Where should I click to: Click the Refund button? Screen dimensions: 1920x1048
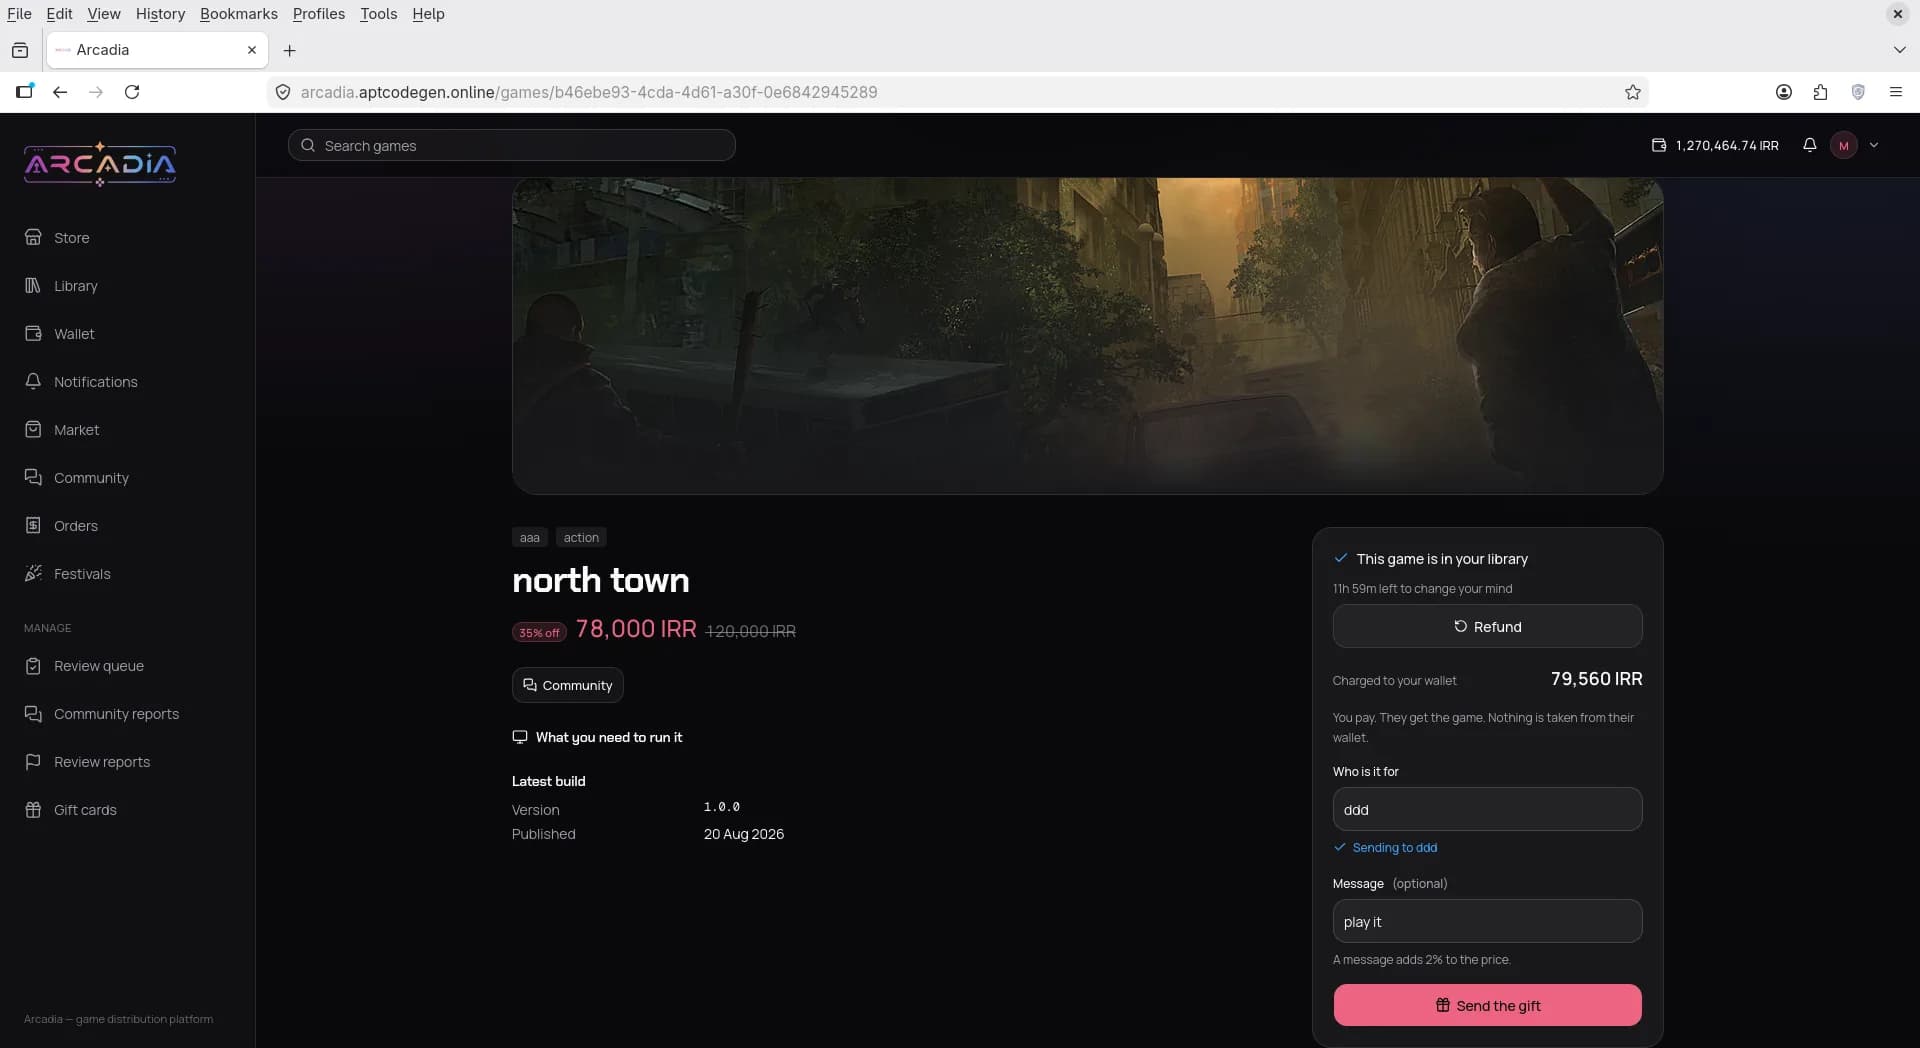click(x=1487, y=626)
